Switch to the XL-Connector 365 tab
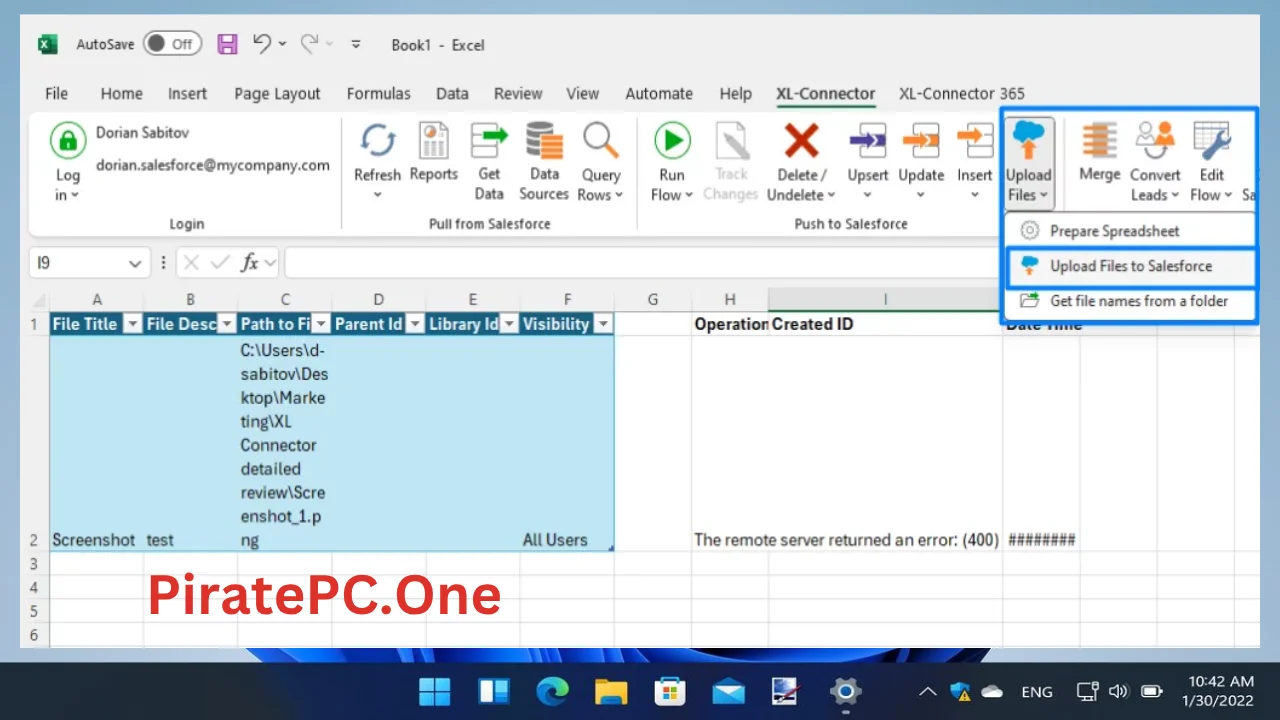 (961, 93)
